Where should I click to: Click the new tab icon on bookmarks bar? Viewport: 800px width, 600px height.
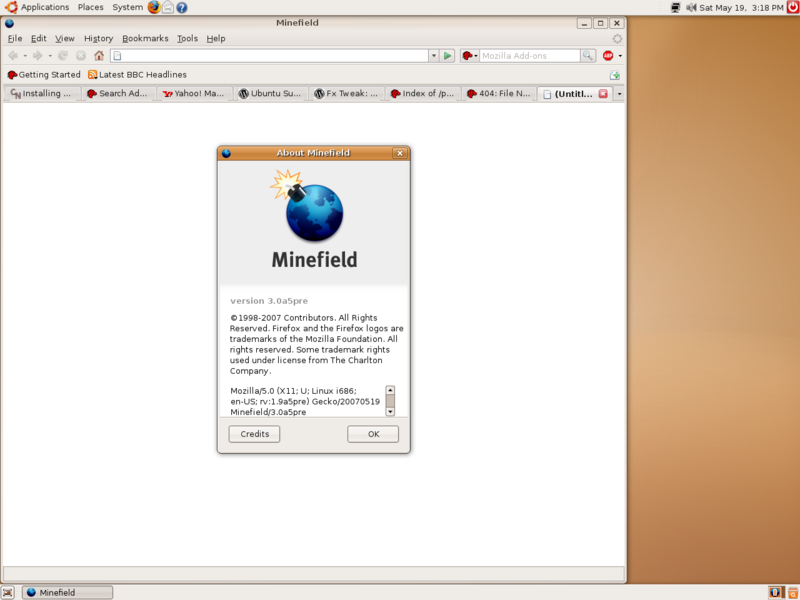[615, 75]
